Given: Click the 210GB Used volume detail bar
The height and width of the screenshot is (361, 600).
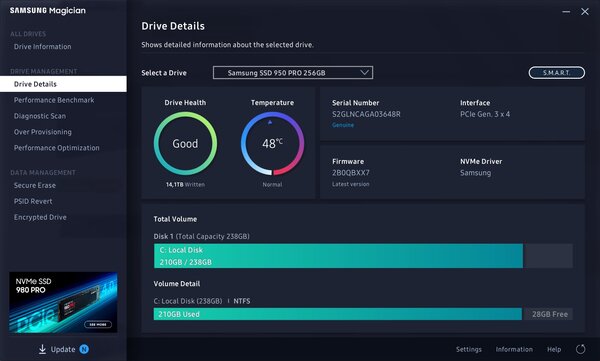Looking at the screenshot, I should click(338, 314).
